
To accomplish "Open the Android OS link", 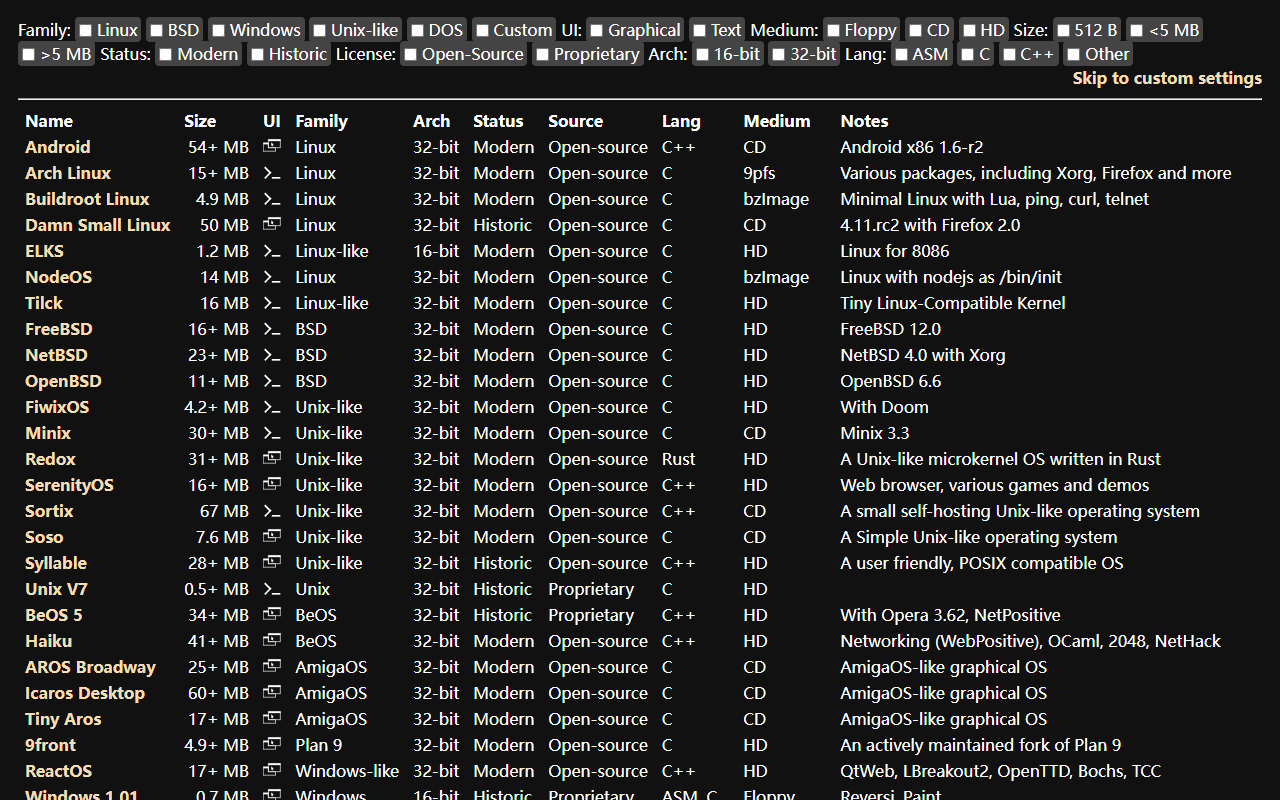I will [x=58, y=147].
